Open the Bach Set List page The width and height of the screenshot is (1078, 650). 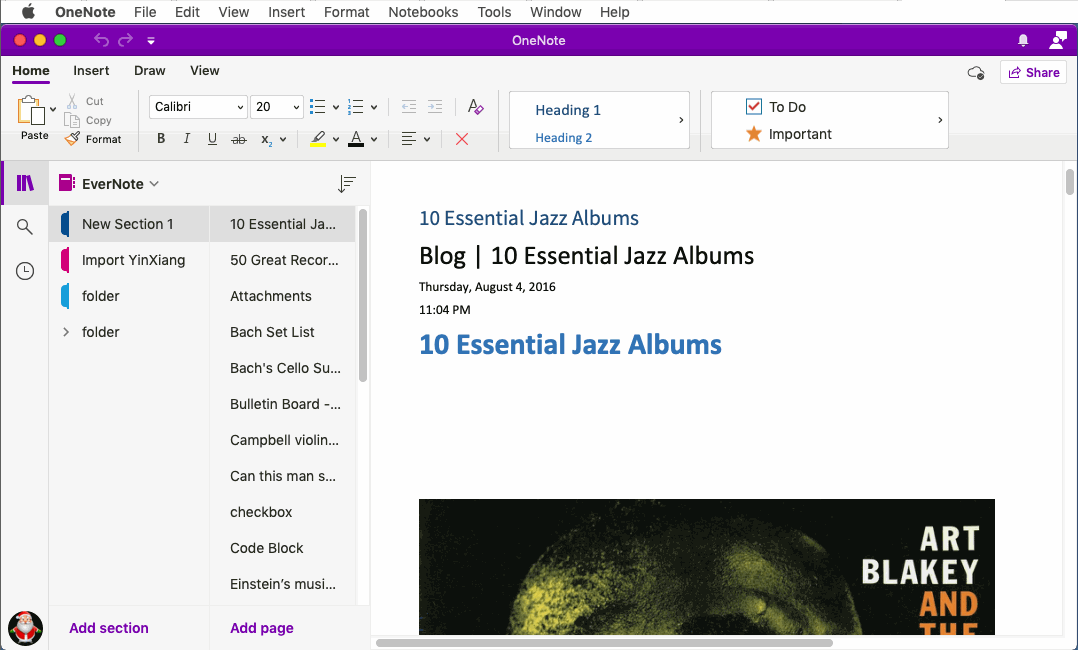point(282,332)
